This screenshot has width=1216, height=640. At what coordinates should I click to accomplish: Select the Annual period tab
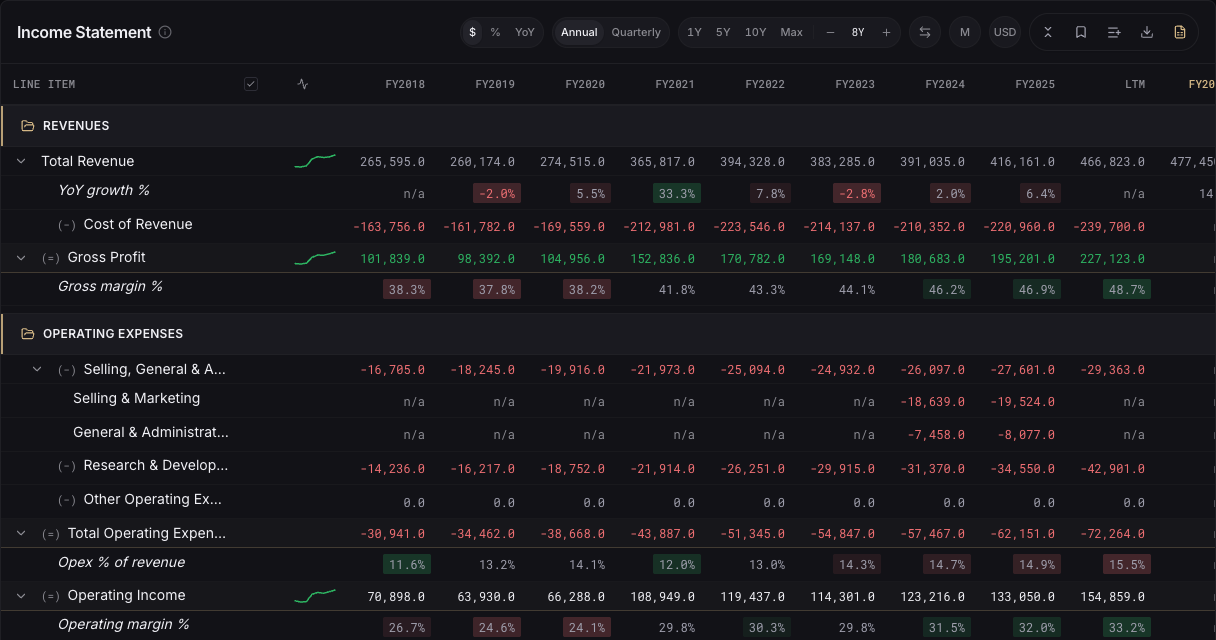[579, 32]
